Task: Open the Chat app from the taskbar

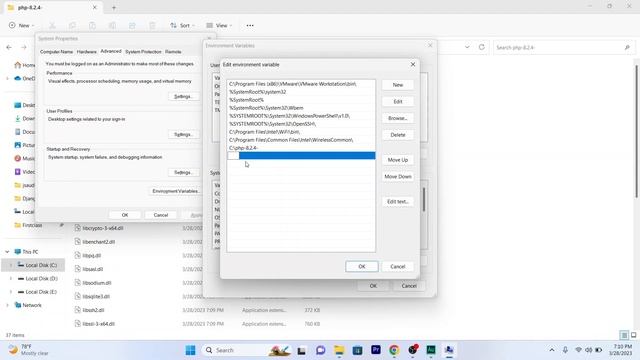Action: coord(320,350)
